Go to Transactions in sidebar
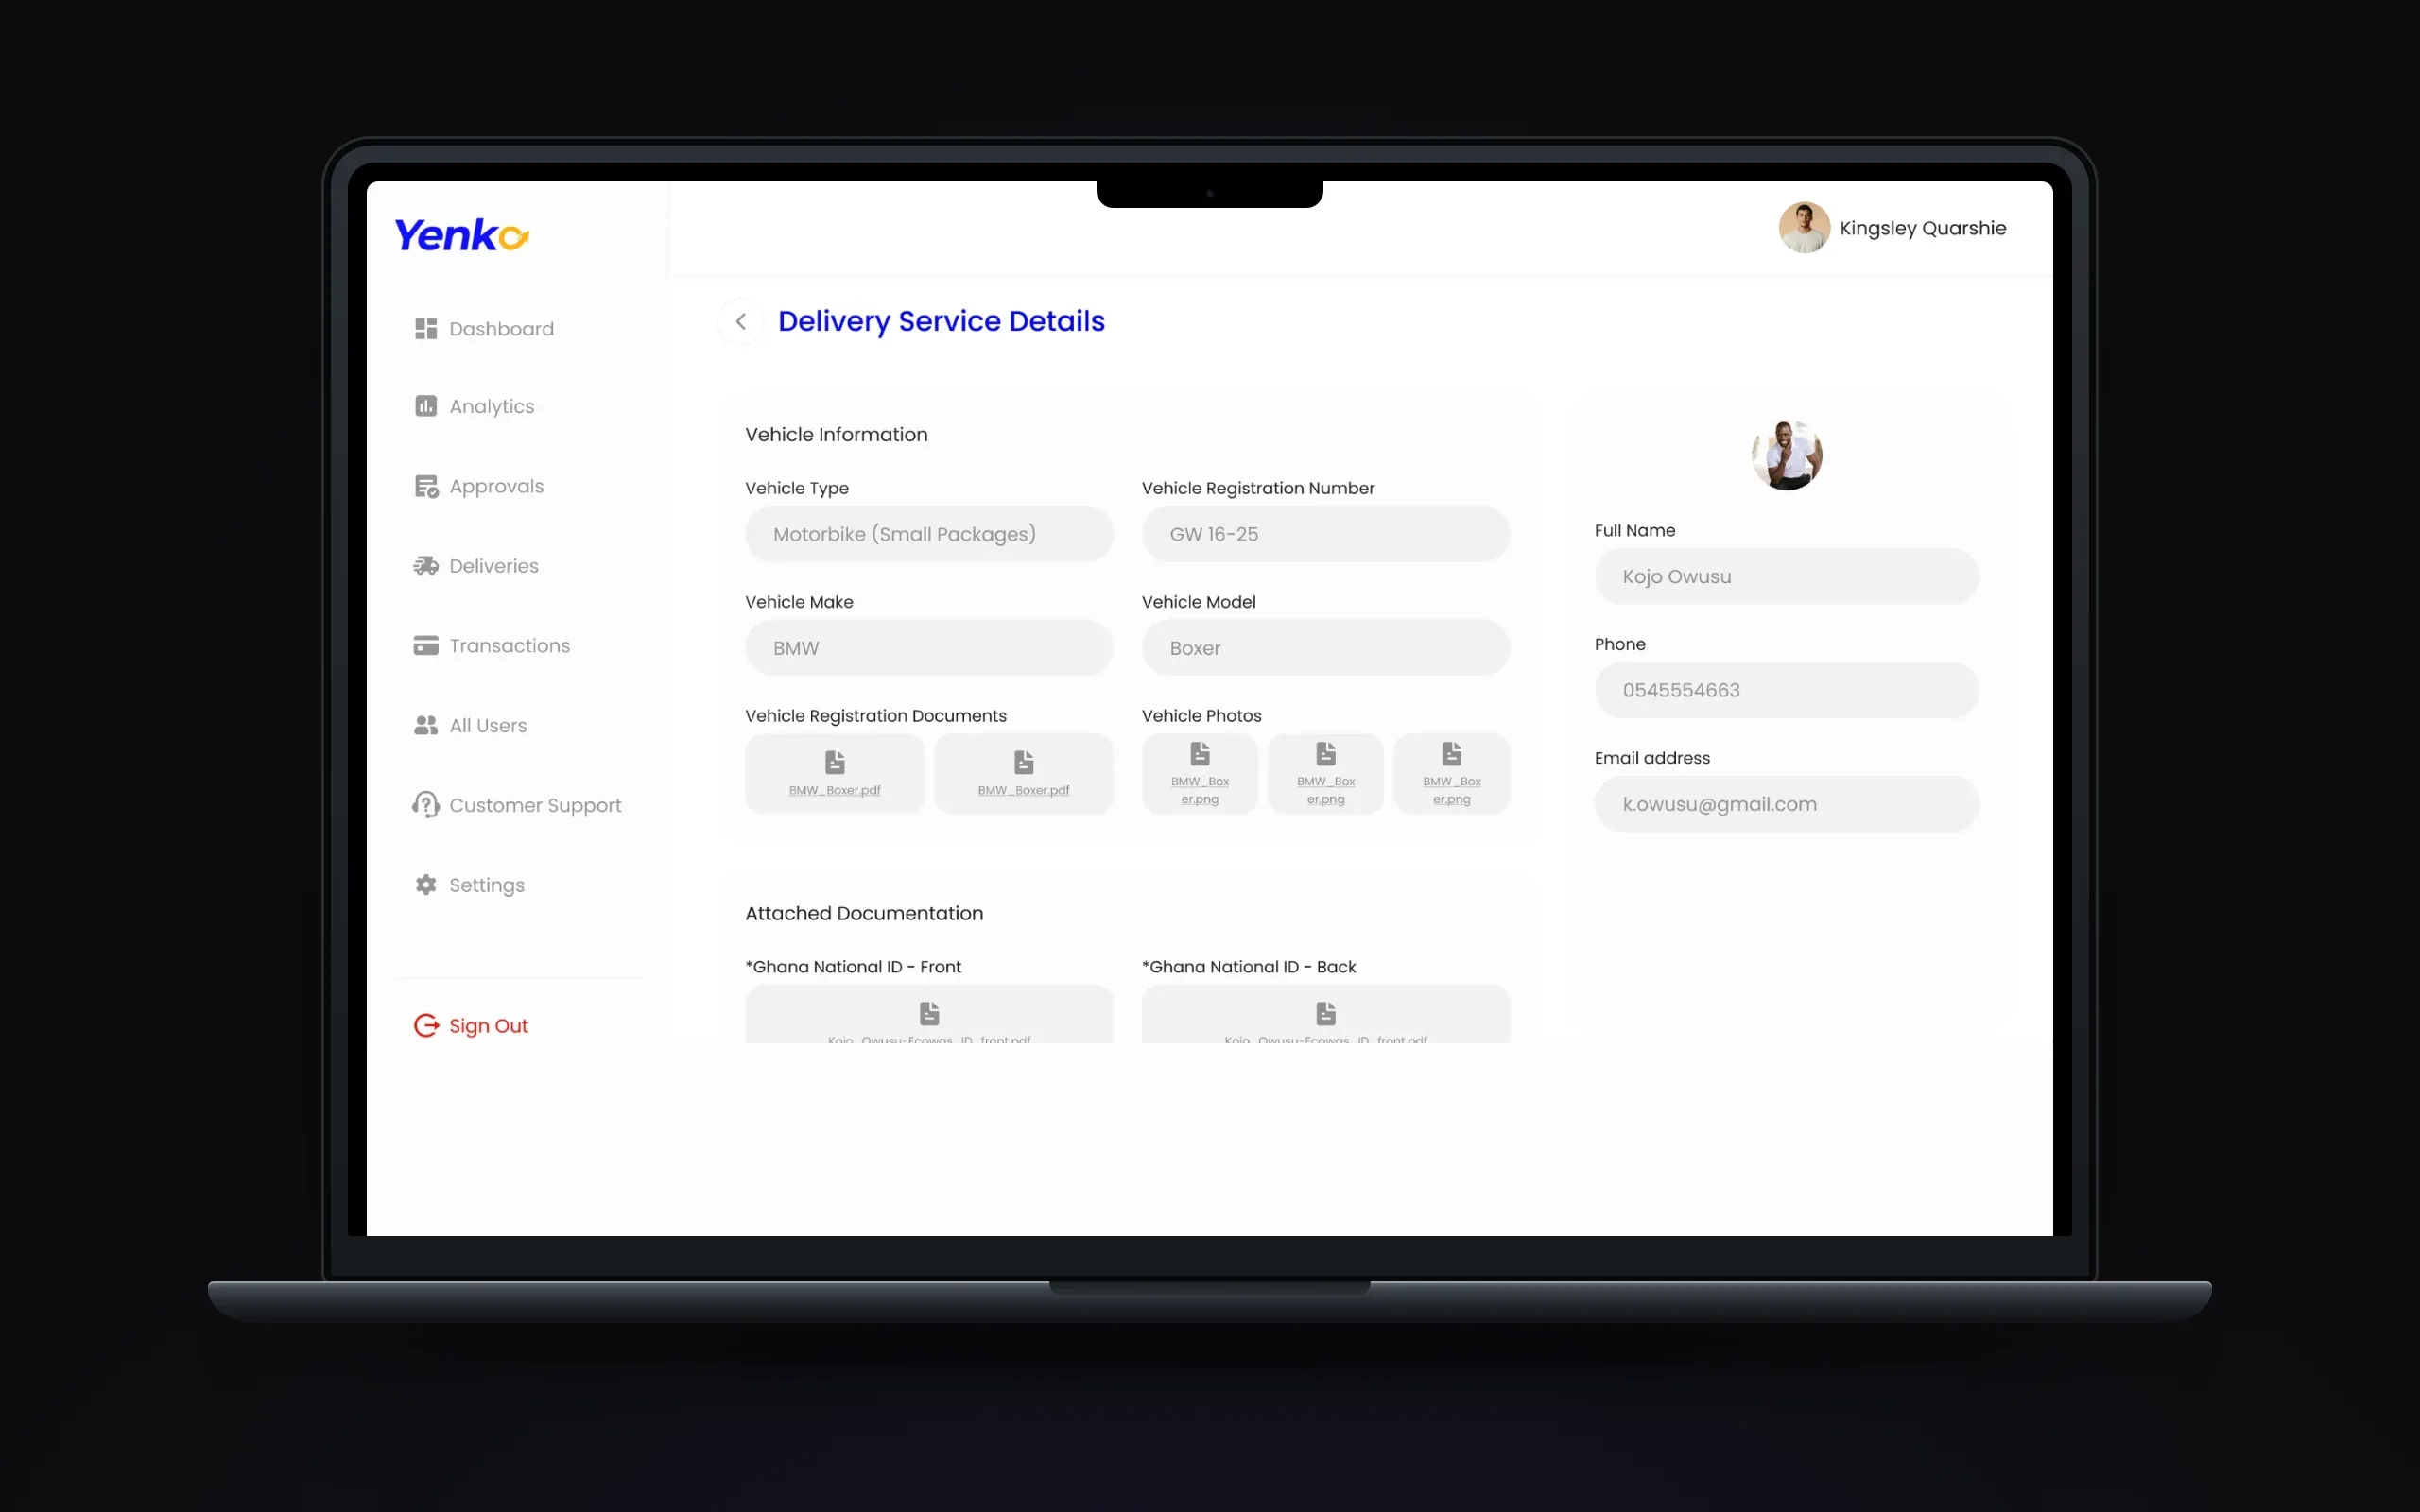 tap(492, 646)
